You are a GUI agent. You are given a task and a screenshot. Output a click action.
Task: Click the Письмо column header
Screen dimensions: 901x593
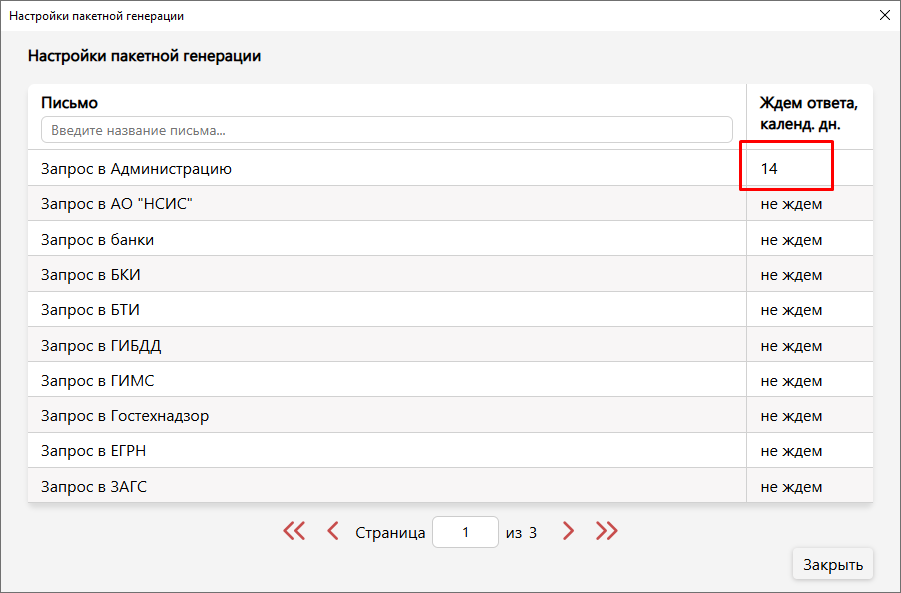click(70, 102)
